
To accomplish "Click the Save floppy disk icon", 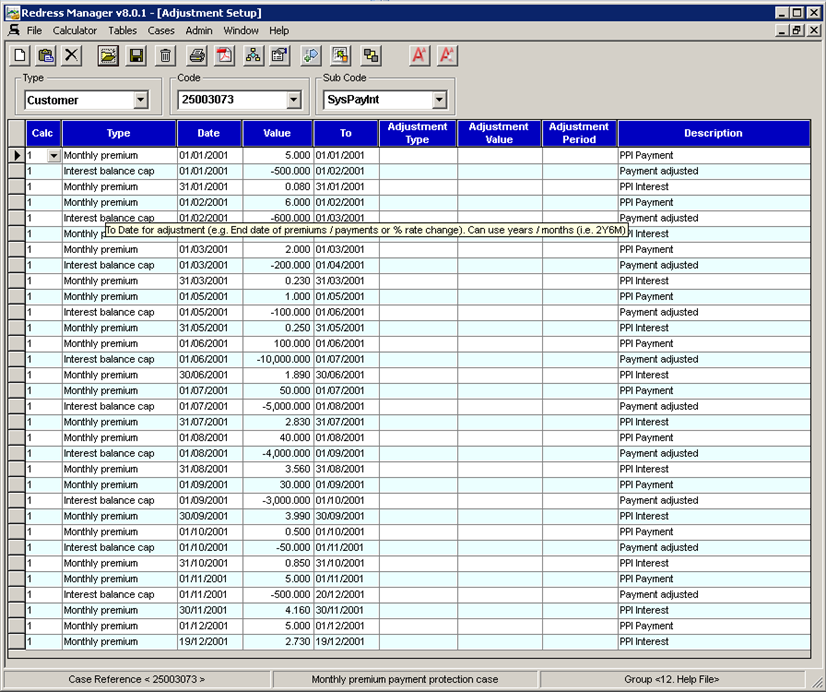I will coord(136,55).
